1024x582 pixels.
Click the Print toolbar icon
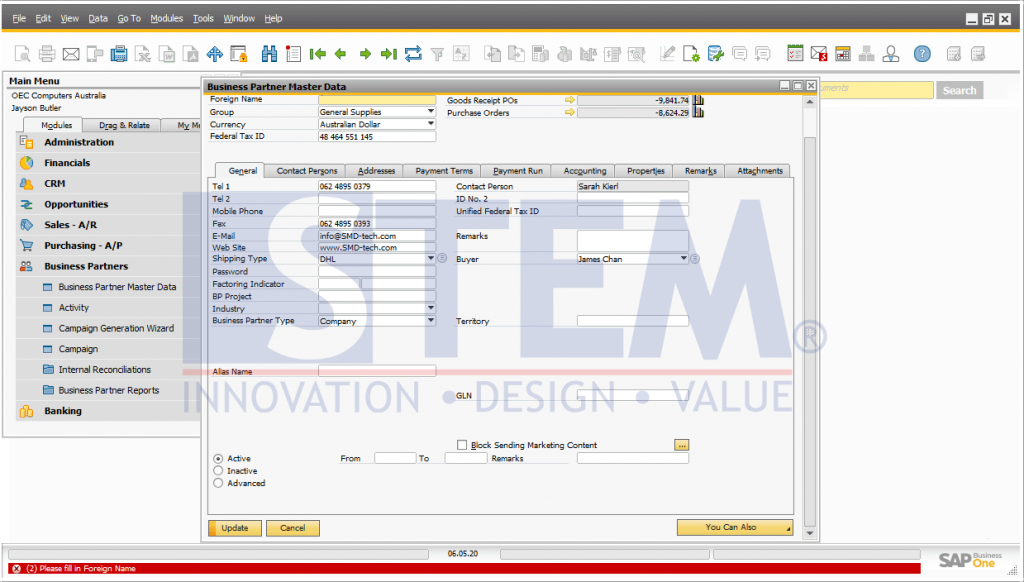coord(47,54)
